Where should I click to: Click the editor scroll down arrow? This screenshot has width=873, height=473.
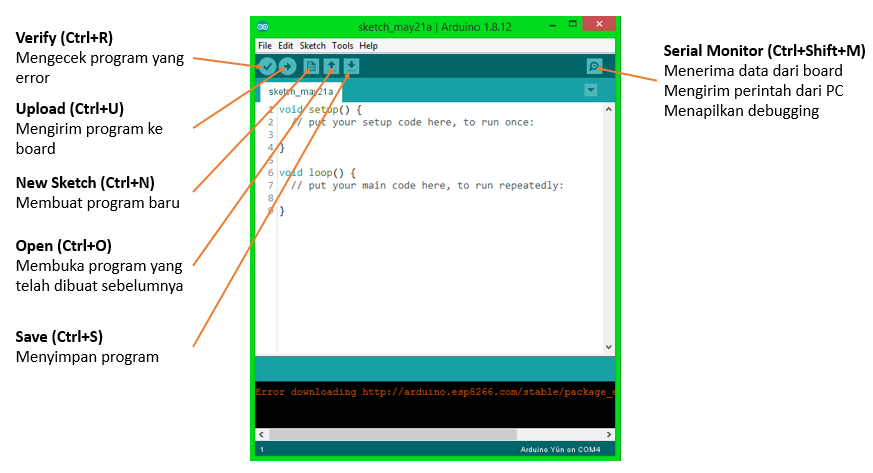click(609, 347)
